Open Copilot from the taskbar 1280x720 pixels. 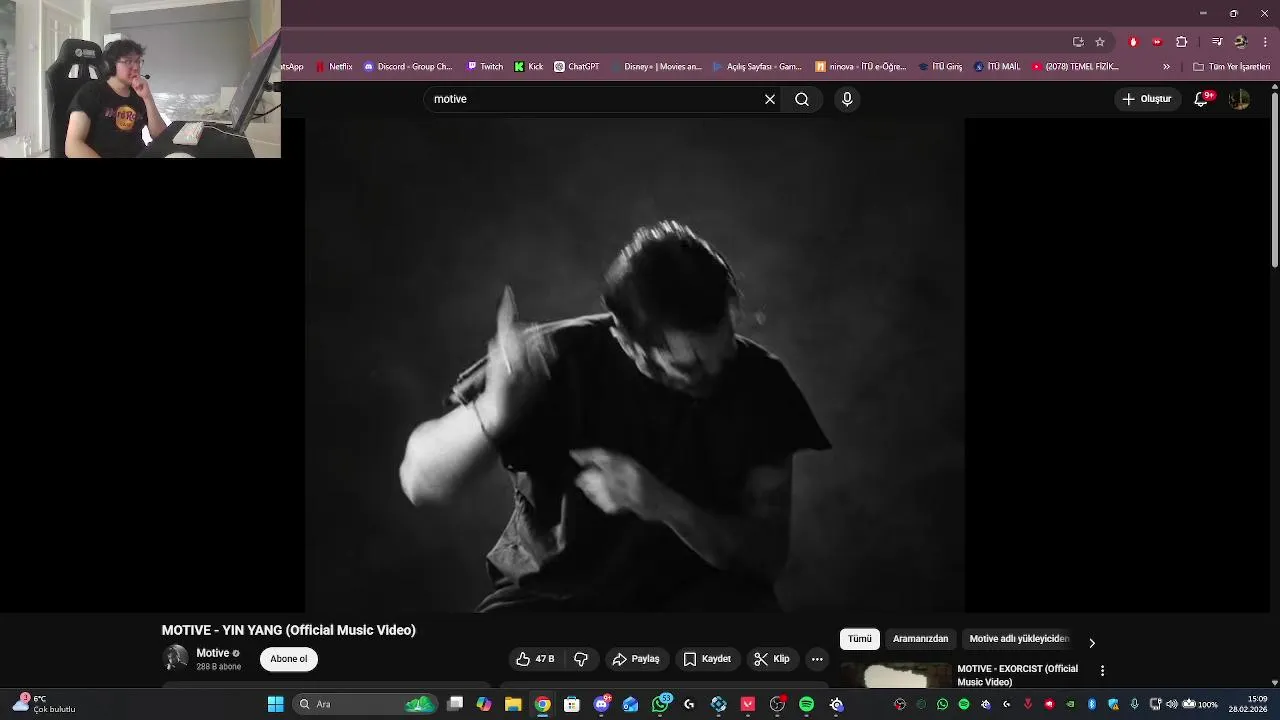click(x=484, y=704)
